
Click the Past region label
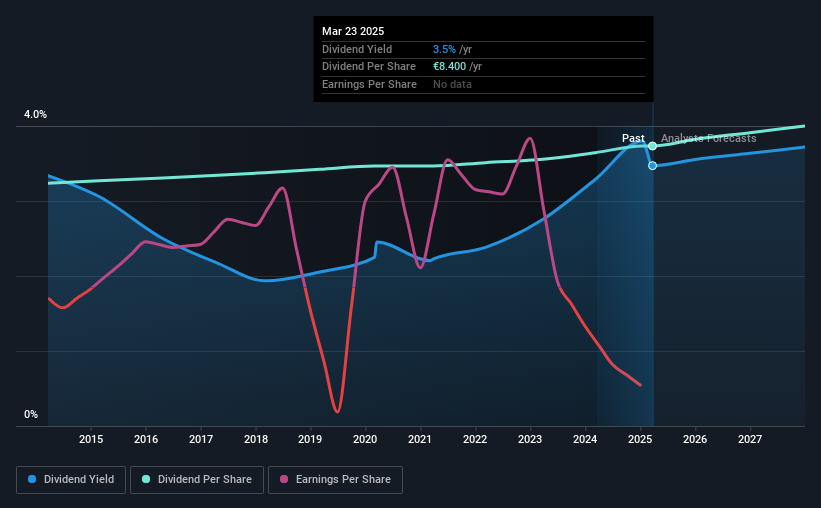[x=633, y=138]
